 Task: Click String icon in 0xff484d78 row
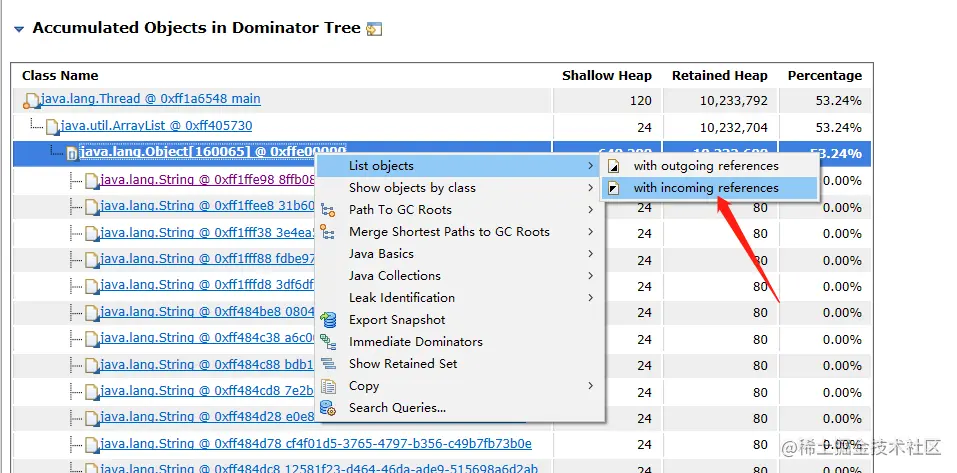pyautogui.click(x=92, y=445)
